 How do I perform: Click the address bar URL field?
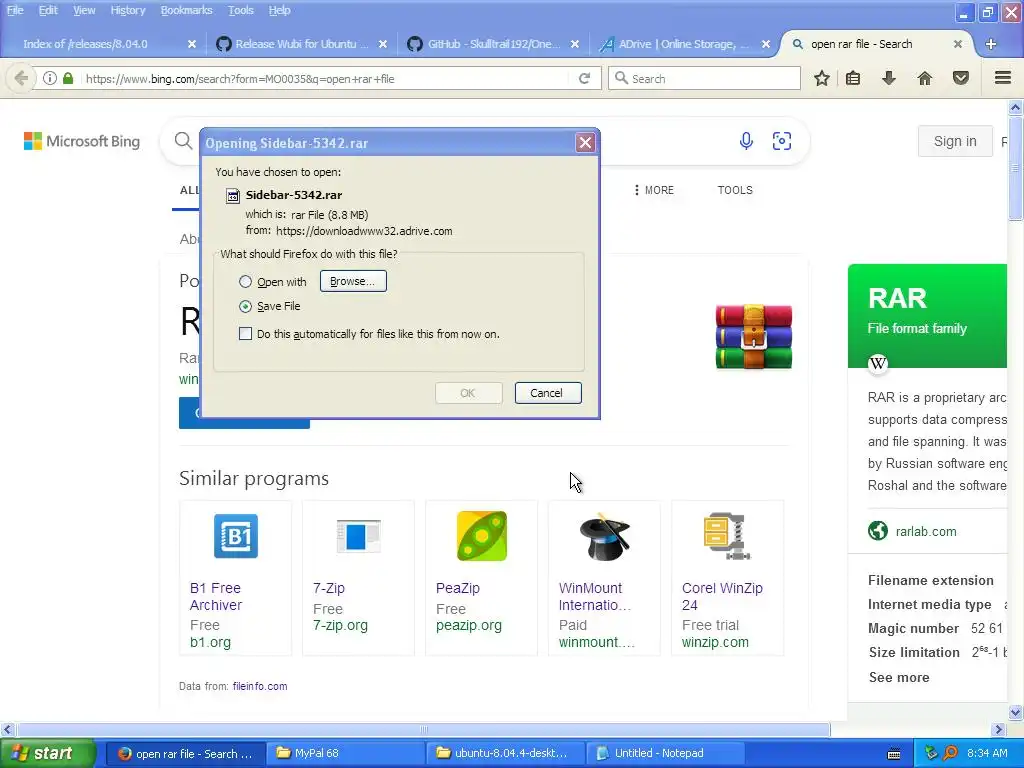pyautogui.click(x=325, y=79)
